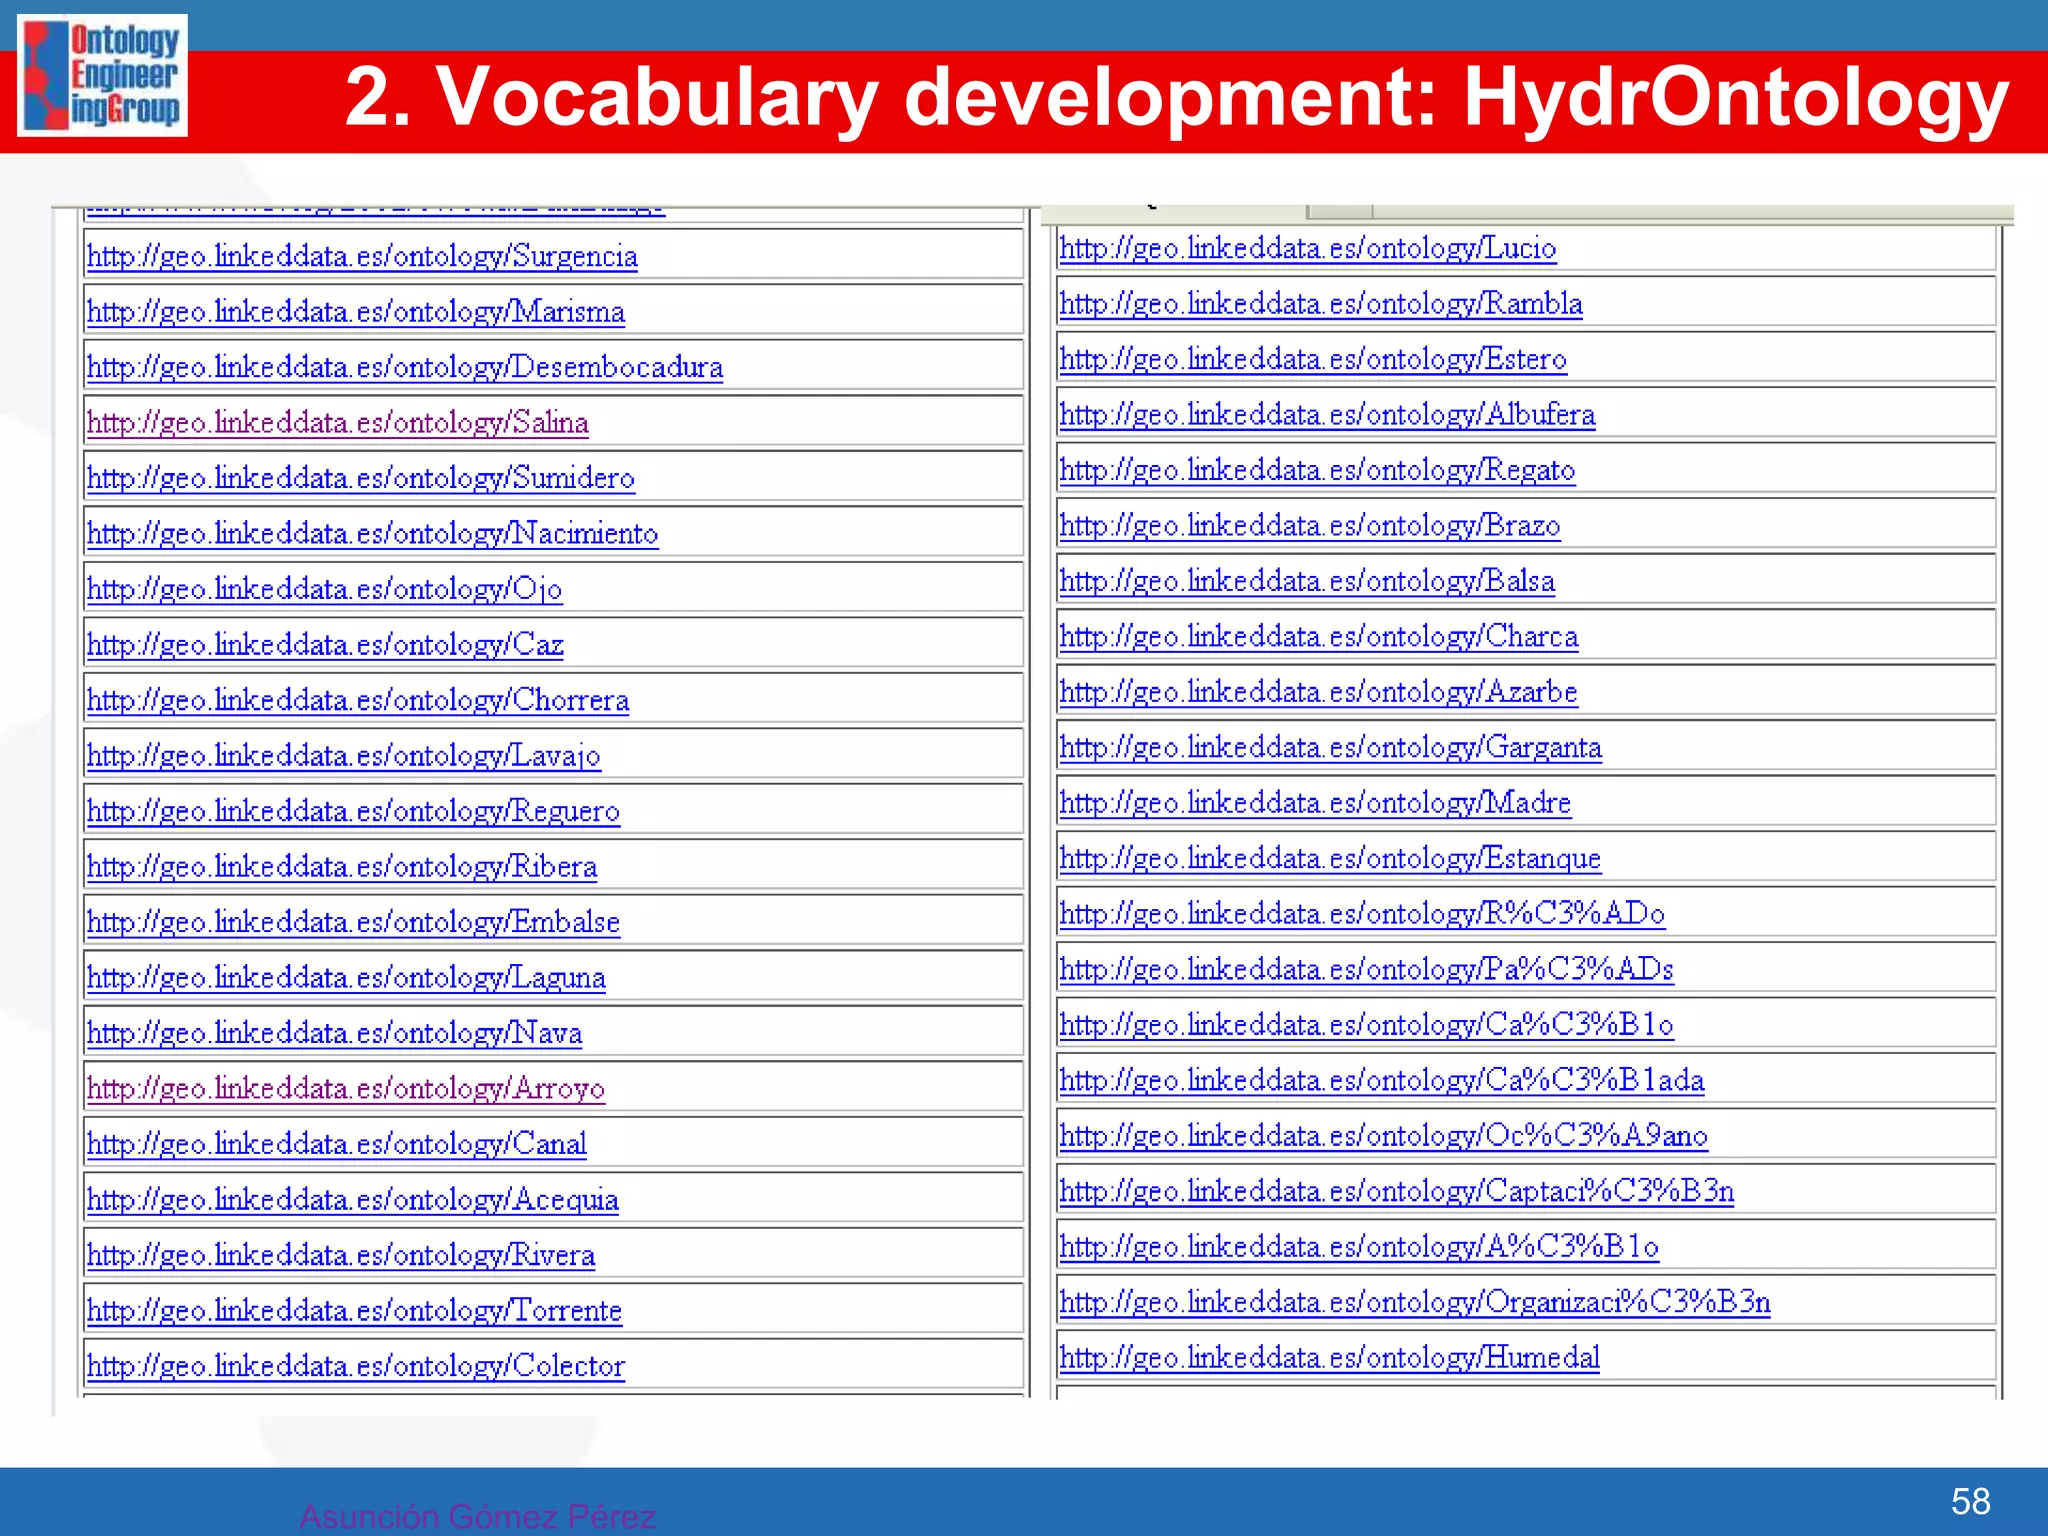This screenshot has width=2048, height=1536.
Task: Follow the Nacimiento ontology link
Action: (x=372, y=534)
